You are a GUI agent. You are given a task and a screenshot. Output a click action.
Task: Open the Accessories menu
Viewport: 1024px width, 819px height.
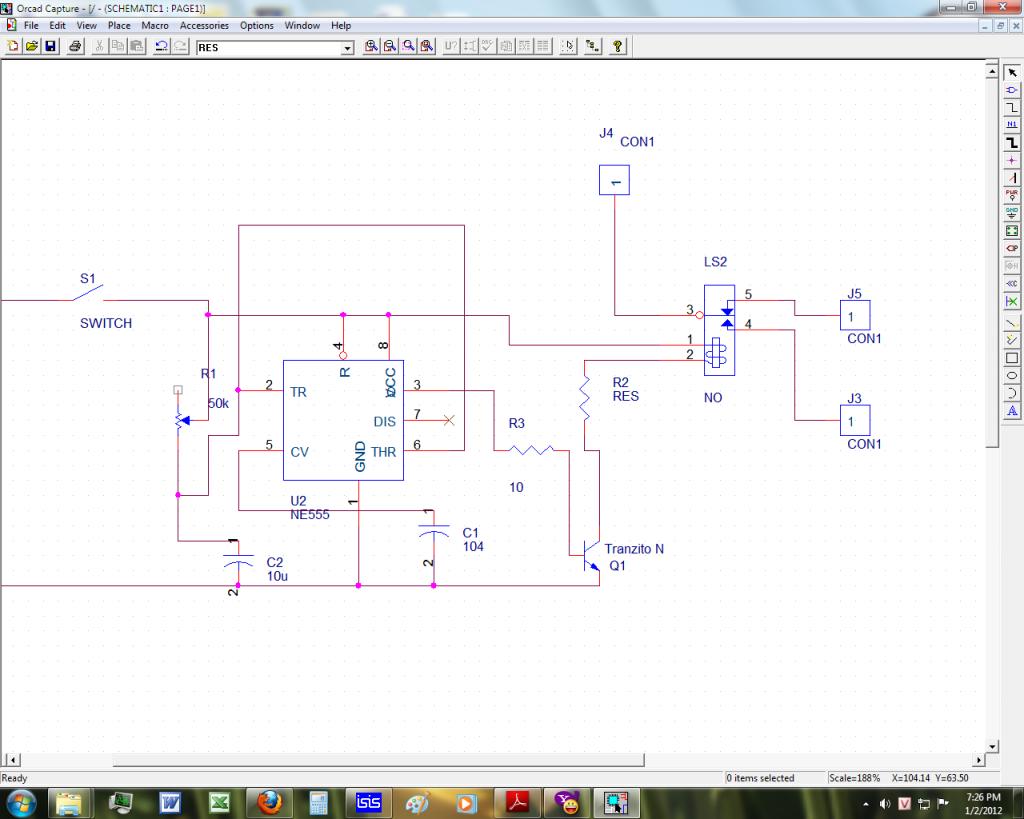point(204,25)
